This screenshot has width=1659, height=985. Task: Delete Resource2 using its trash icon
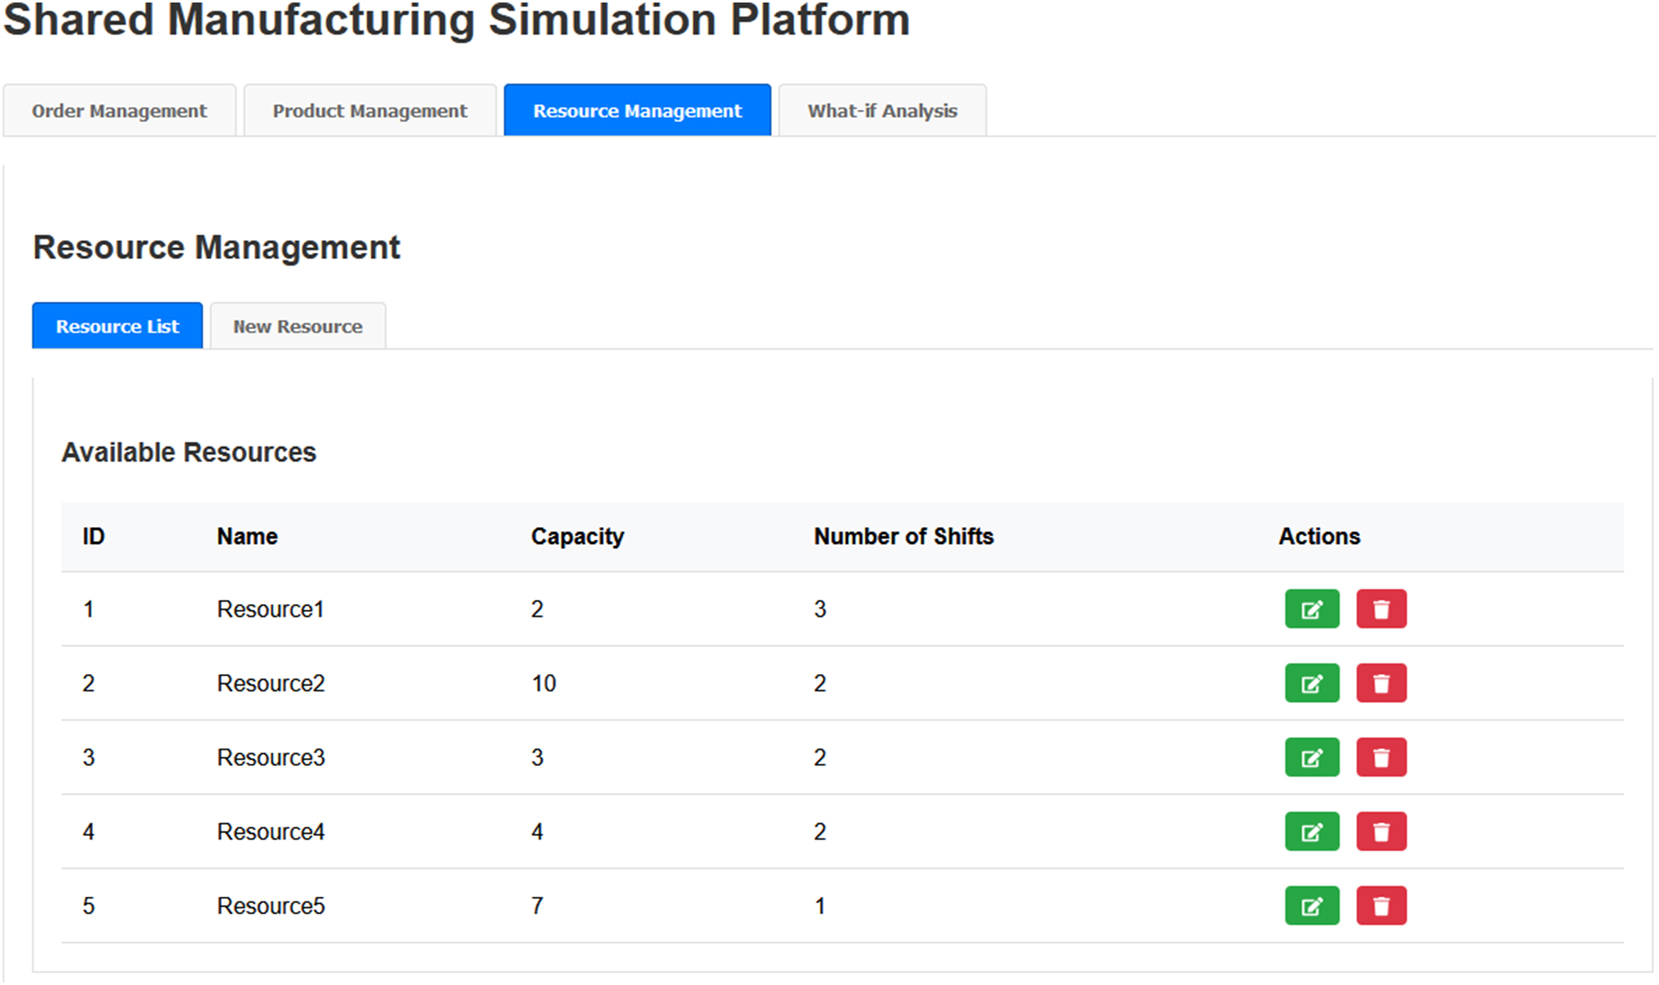point(1381,683)
